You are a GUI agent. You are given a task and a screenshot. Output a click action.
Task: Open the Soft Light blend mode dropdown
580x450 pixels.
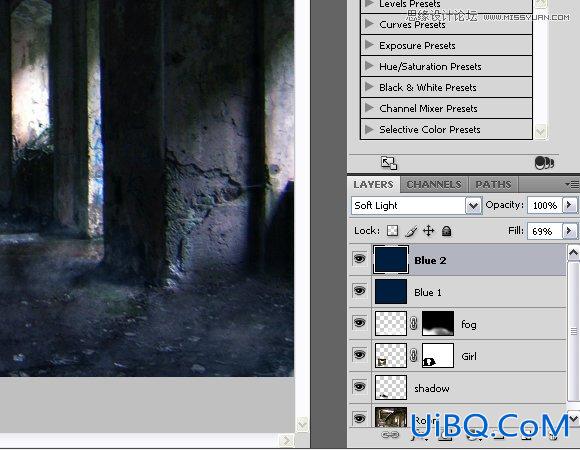(x=473, y=206)
